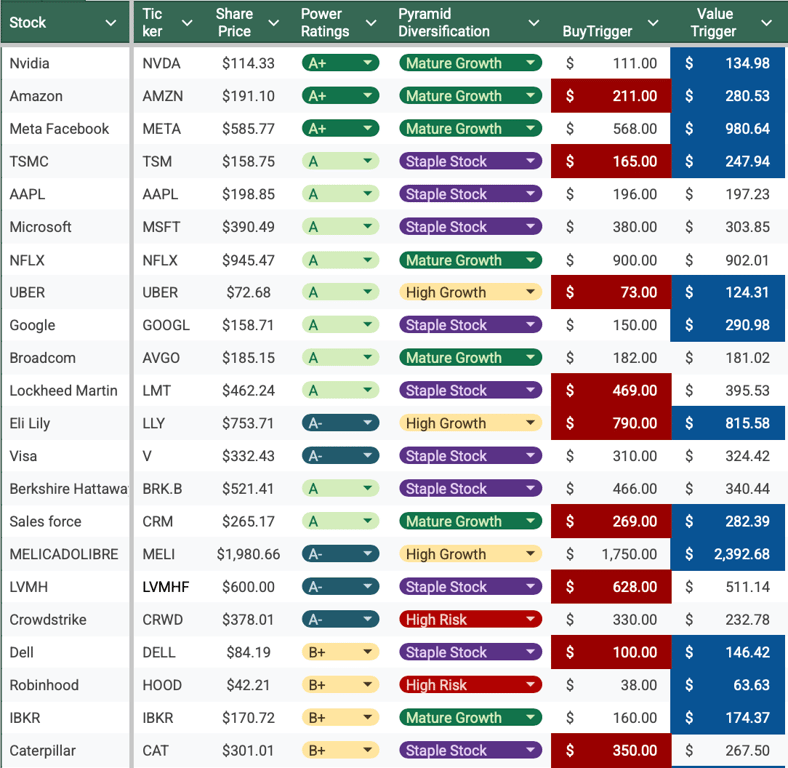
Task: Open Robinhood's High Risk dropdown chip
Action: [531, 685]
